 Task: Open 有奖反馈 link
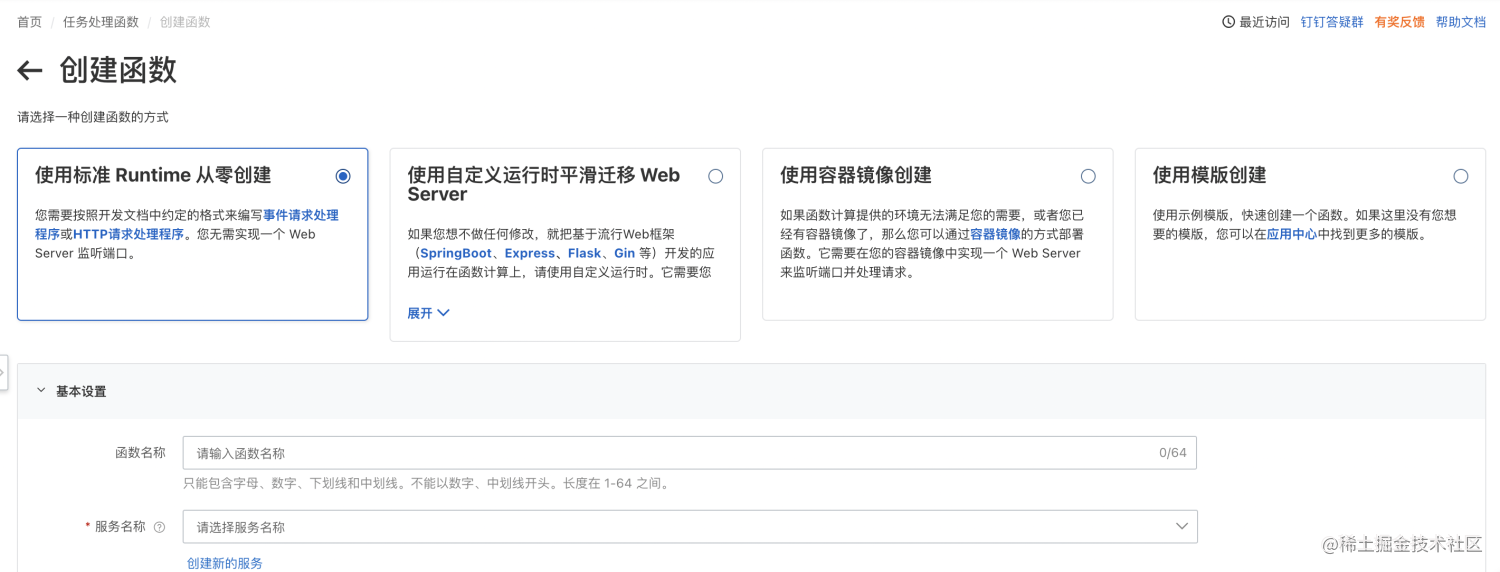[x=1400, y=22]
